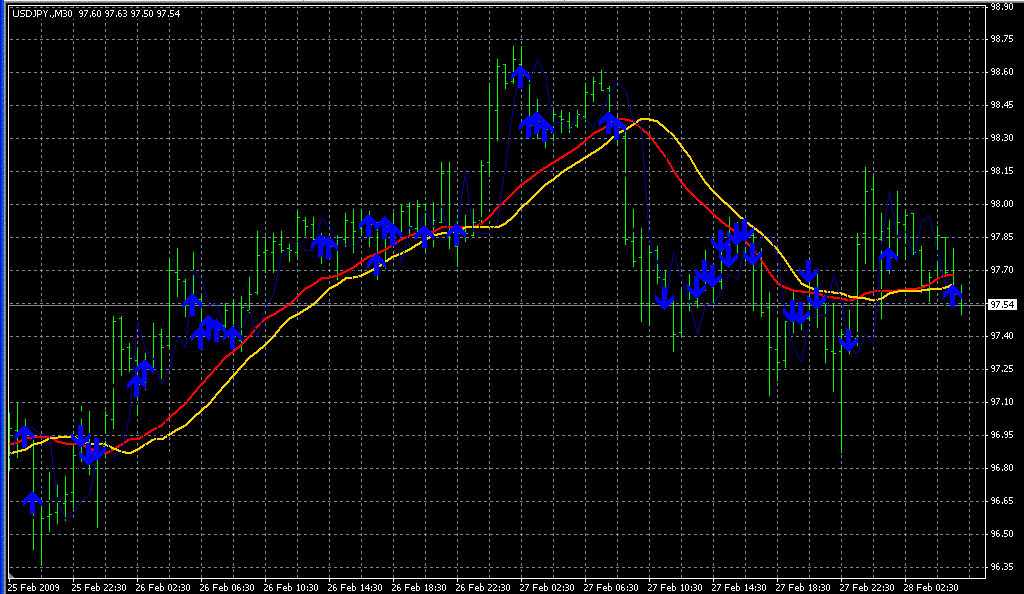This screenshot has width=1024, height=594.
Task: Click the lowest blue up arrow near 96.65
Action: [x=32, y=502]
